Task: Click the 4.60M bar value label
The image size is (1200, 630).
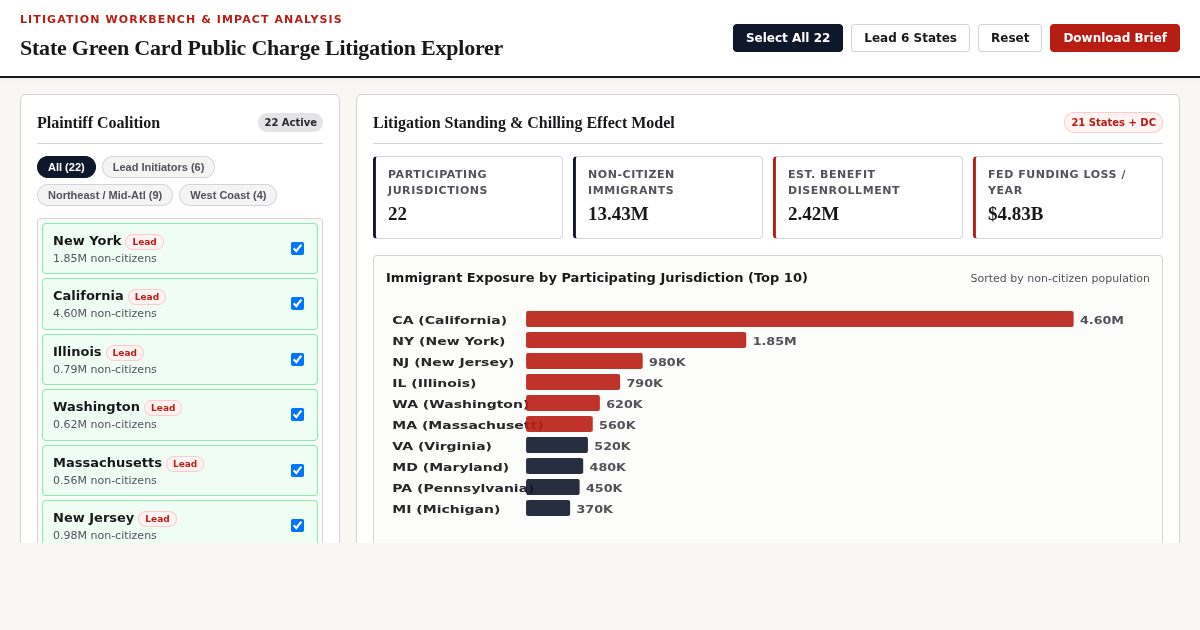Action: pyautogui.click(x=1102, y=320)
